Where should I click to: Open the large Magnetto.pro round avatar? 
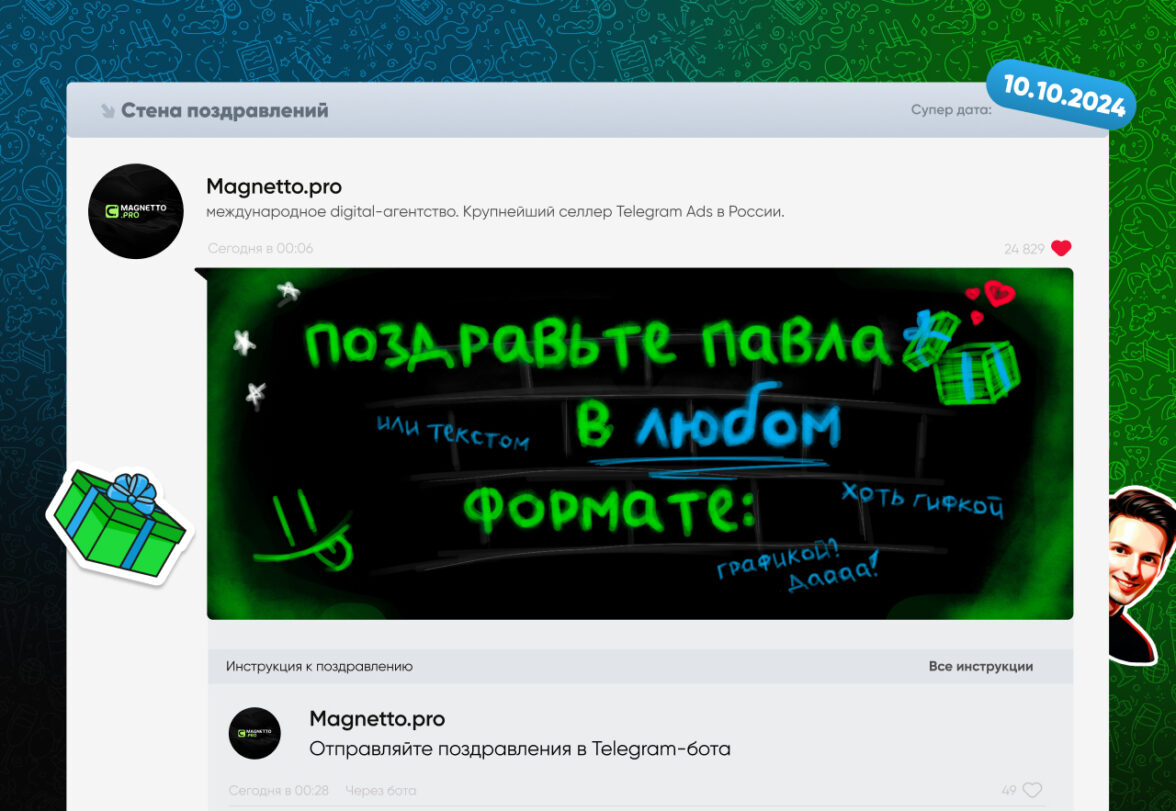[x=136, y=211]
